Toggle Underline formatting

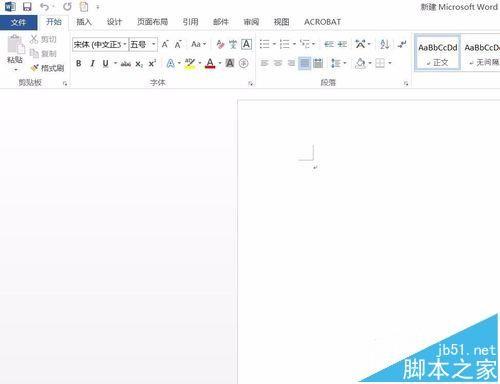pos(106,63)
